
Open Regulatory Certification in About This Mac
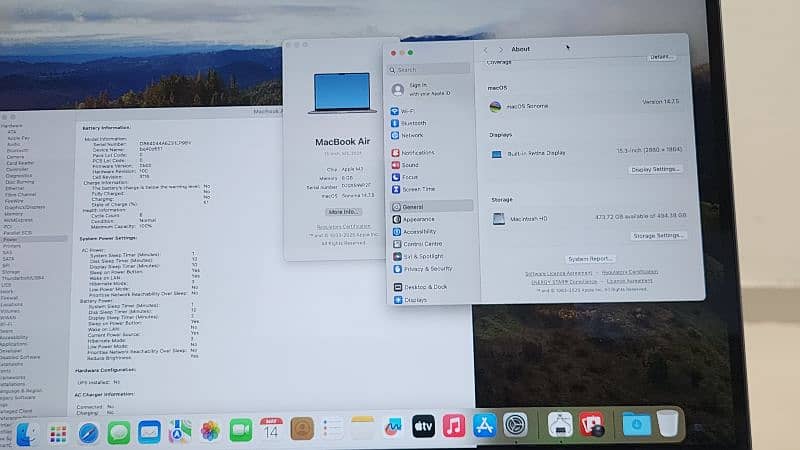tap(343, 227)
